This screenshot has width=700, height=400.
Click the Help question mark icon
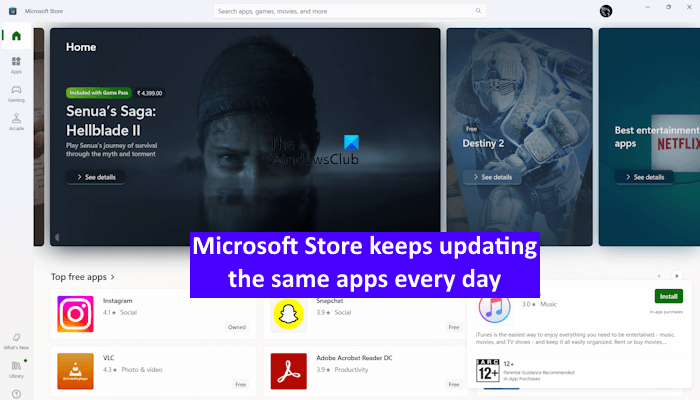[x=17, y=394]
